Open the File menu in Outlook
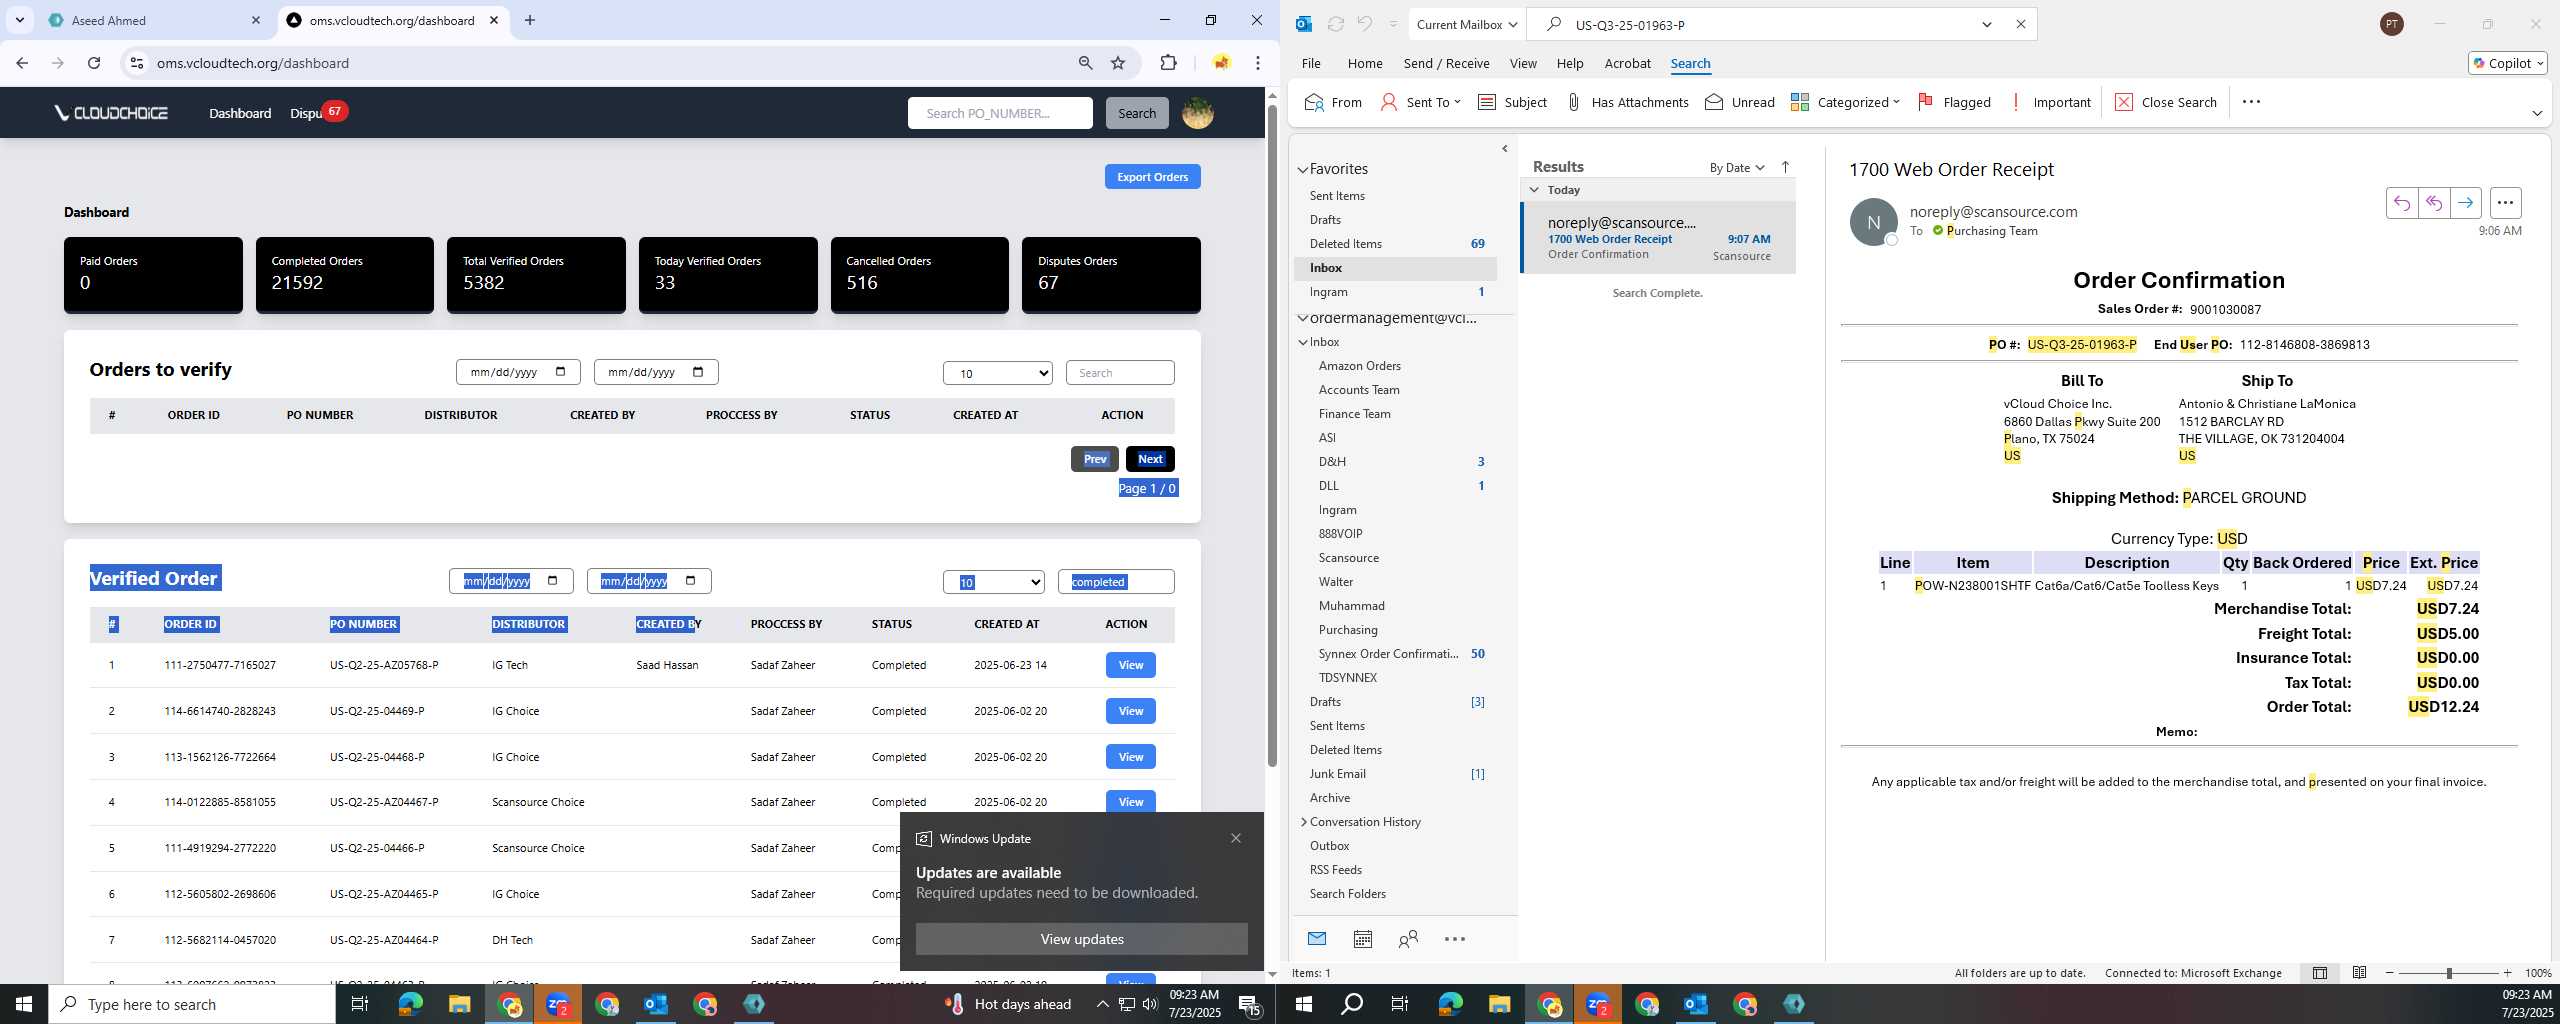This screenshot has height=1024, width=2560. point(1310,63)
